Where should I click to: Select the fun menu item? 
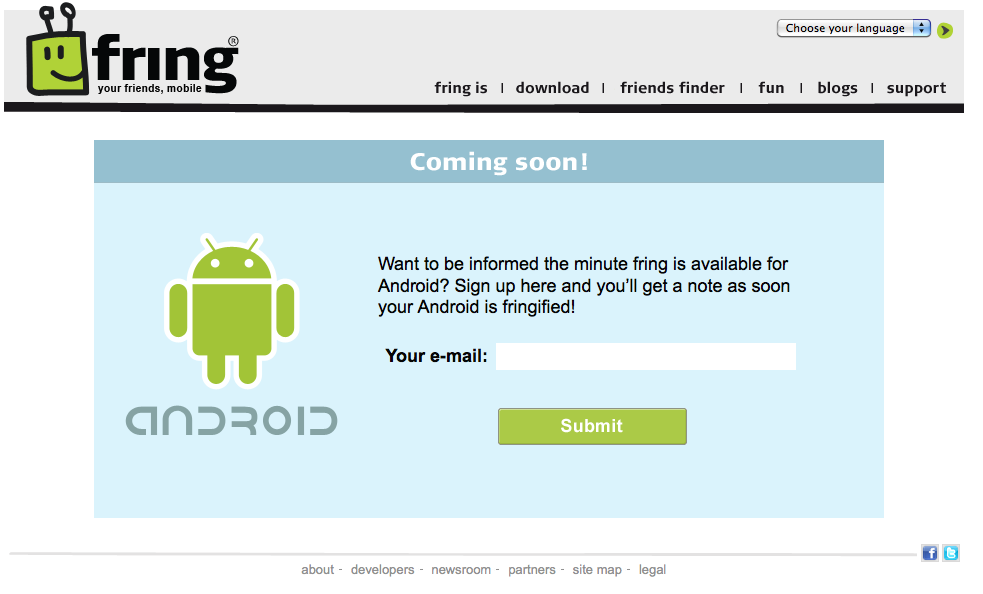(x=771, y=88)
